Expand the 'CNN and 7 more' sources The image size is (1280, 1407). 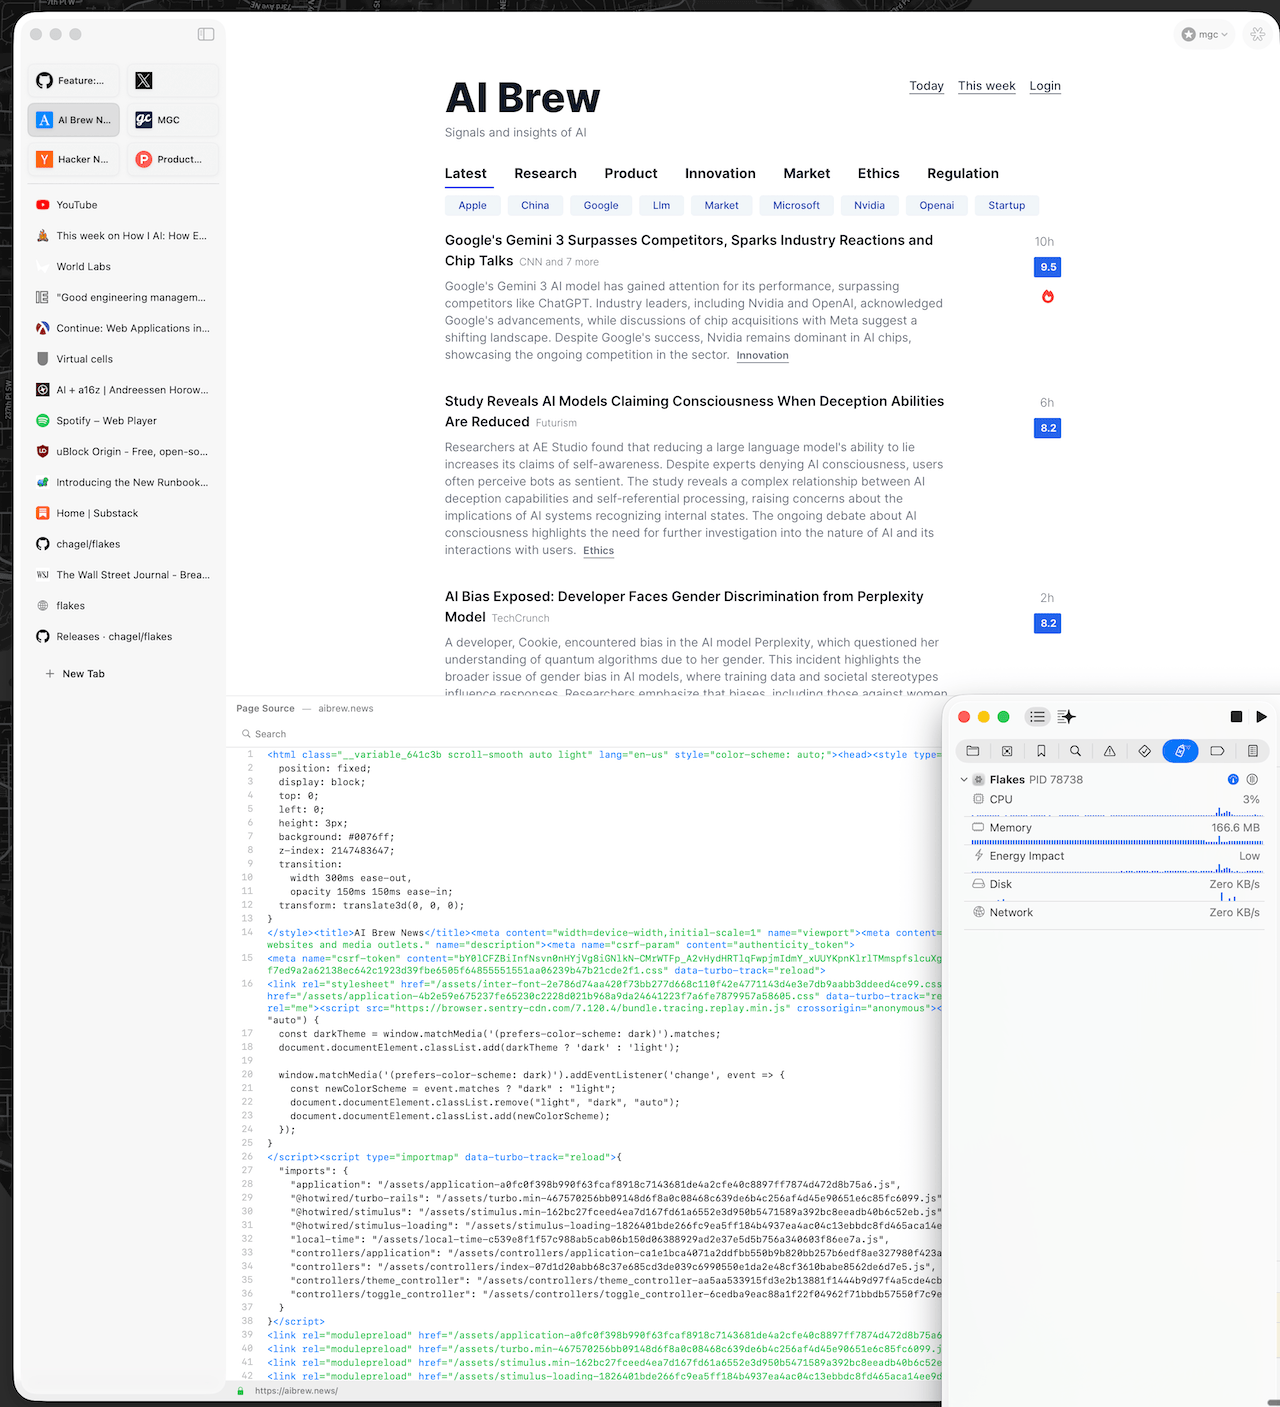pos(559,262)
